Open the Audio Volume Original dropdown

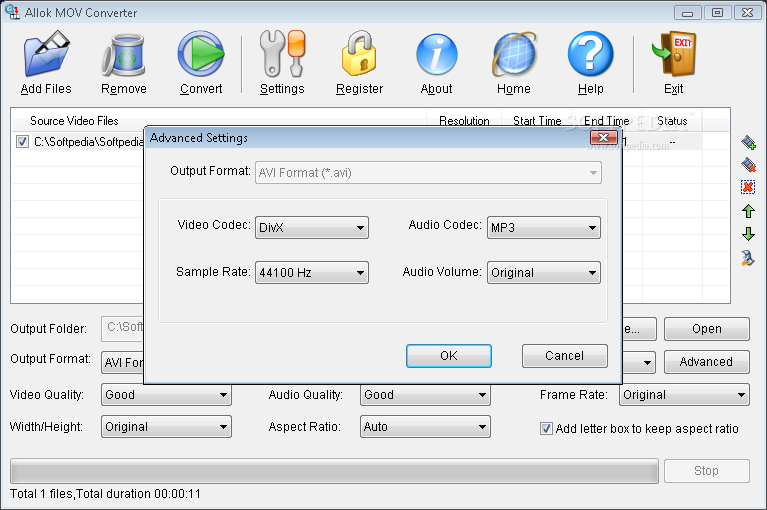point(543,272)
